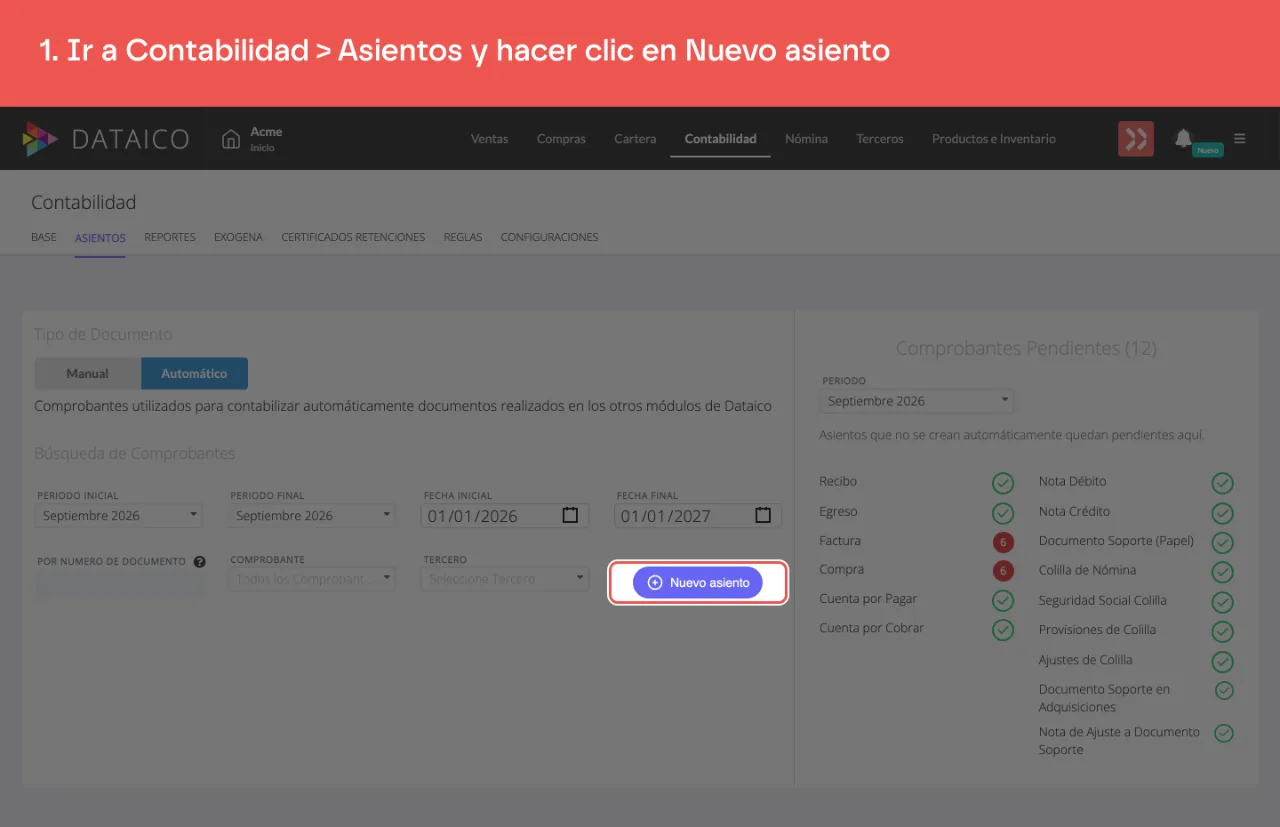This screenshot has width=1280, height=827.
Task: Click the Documento Soporte (Papel) check icon
Action: tap(1222, 543)
